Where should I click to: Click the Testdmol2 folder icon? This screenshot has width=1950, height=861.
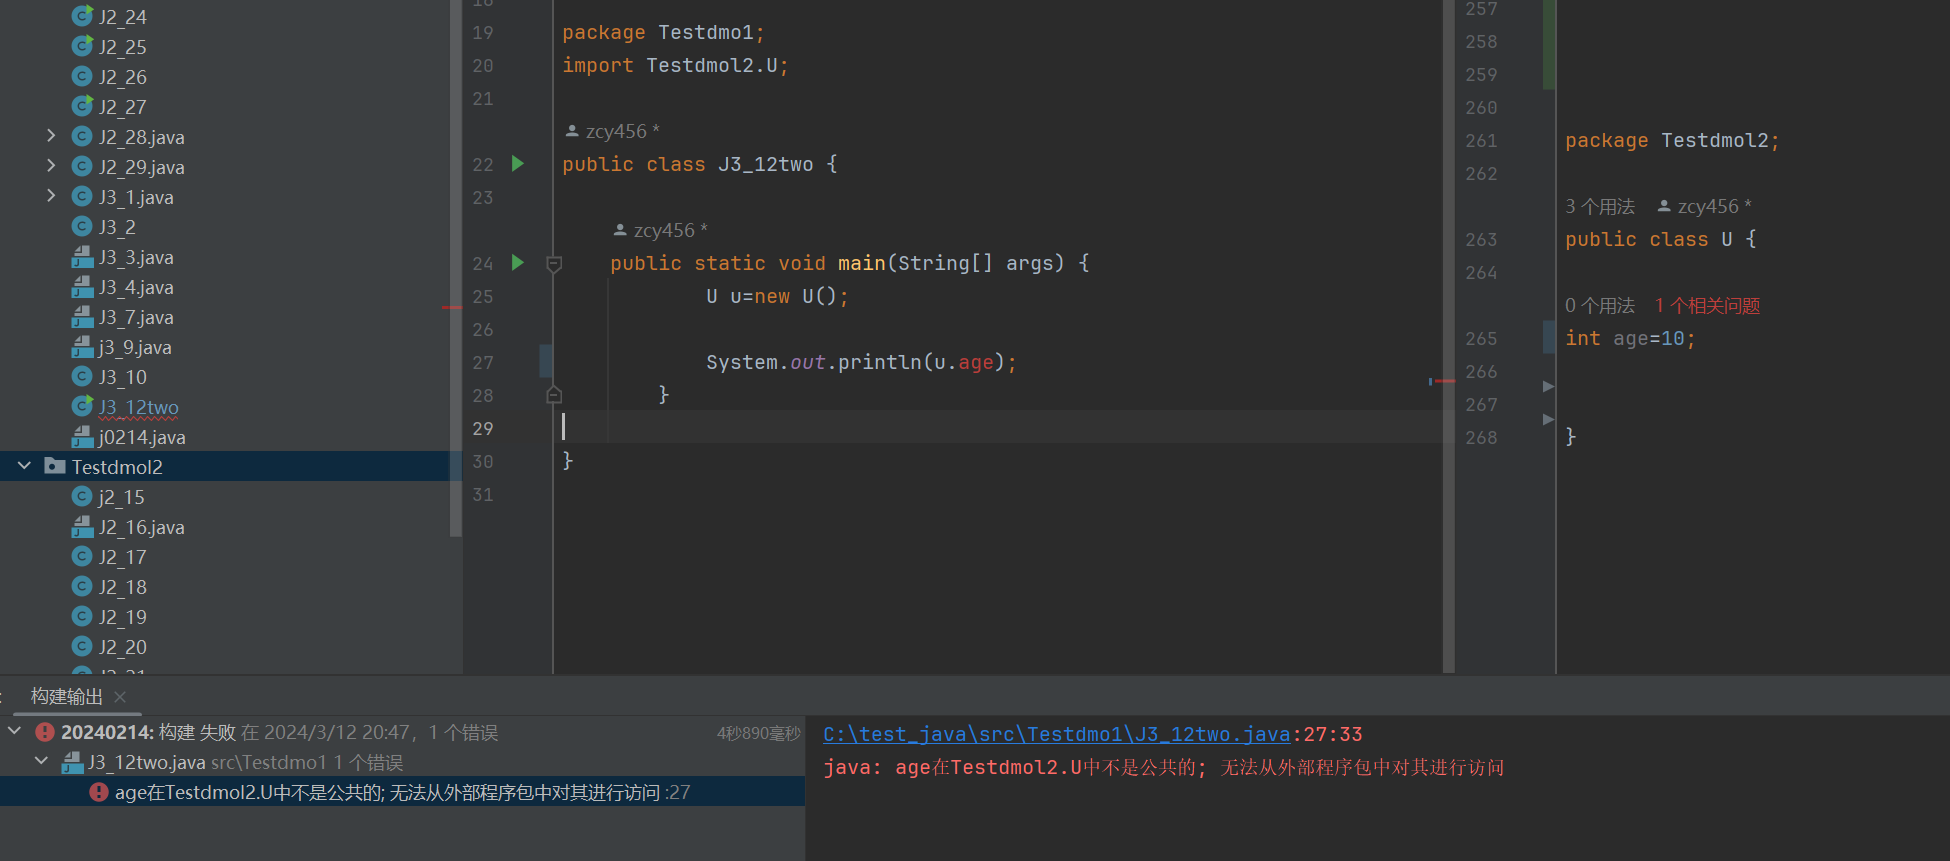(x=55, y=466)
